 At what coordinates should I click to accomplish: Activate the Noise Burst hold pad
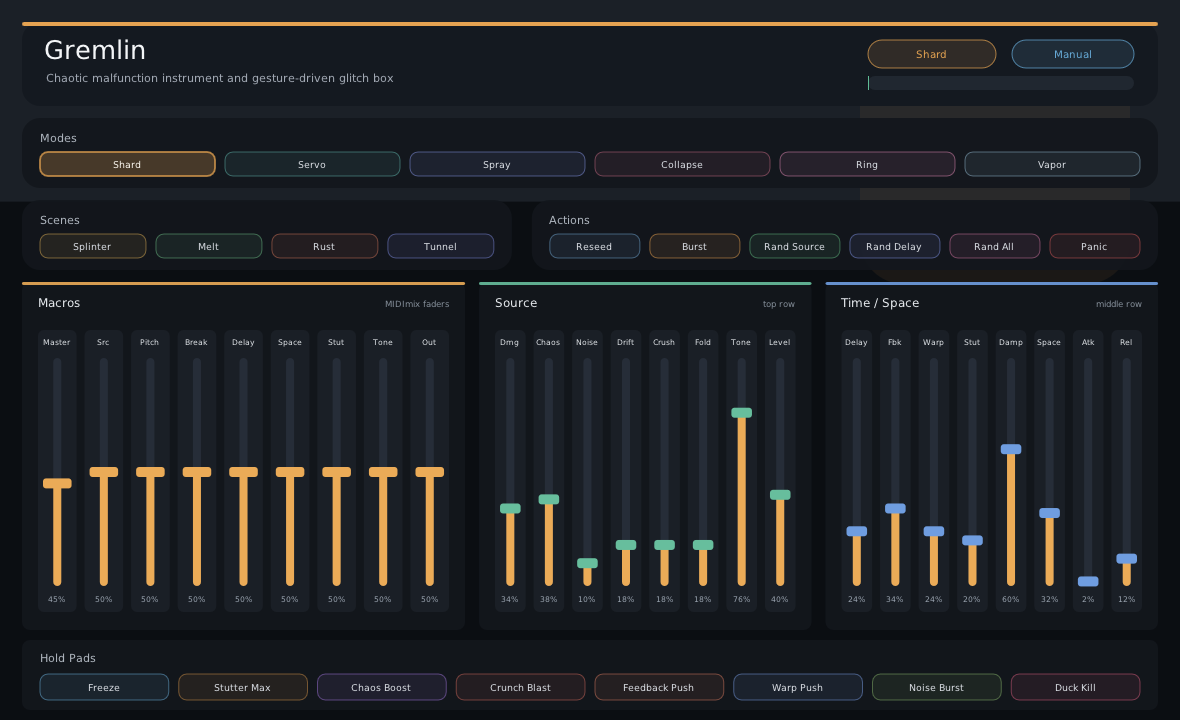[936, 687]
